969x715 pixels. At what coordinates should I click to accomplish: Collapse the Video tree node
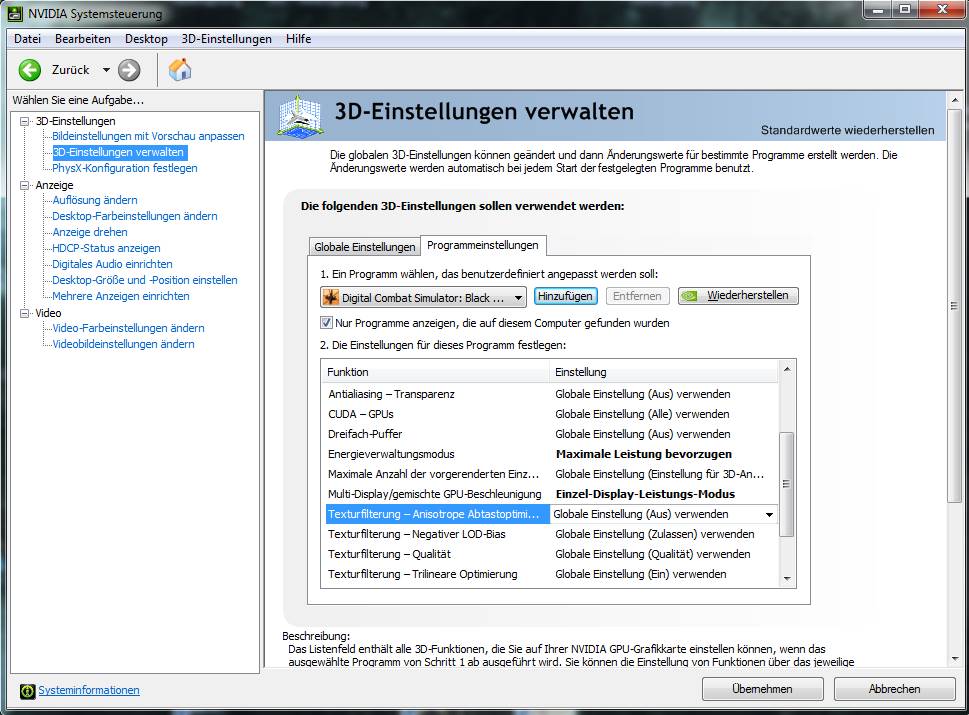pos(25,313)
